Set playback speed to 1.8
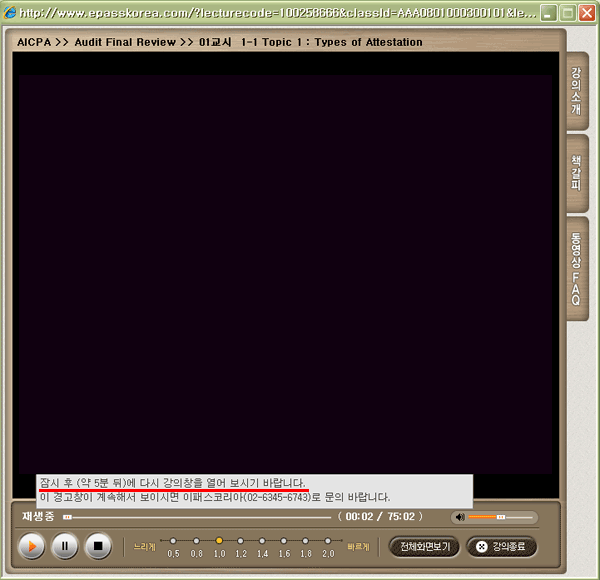Image resolution: width=600 pixels, height=580 pixels. (306, 541)
